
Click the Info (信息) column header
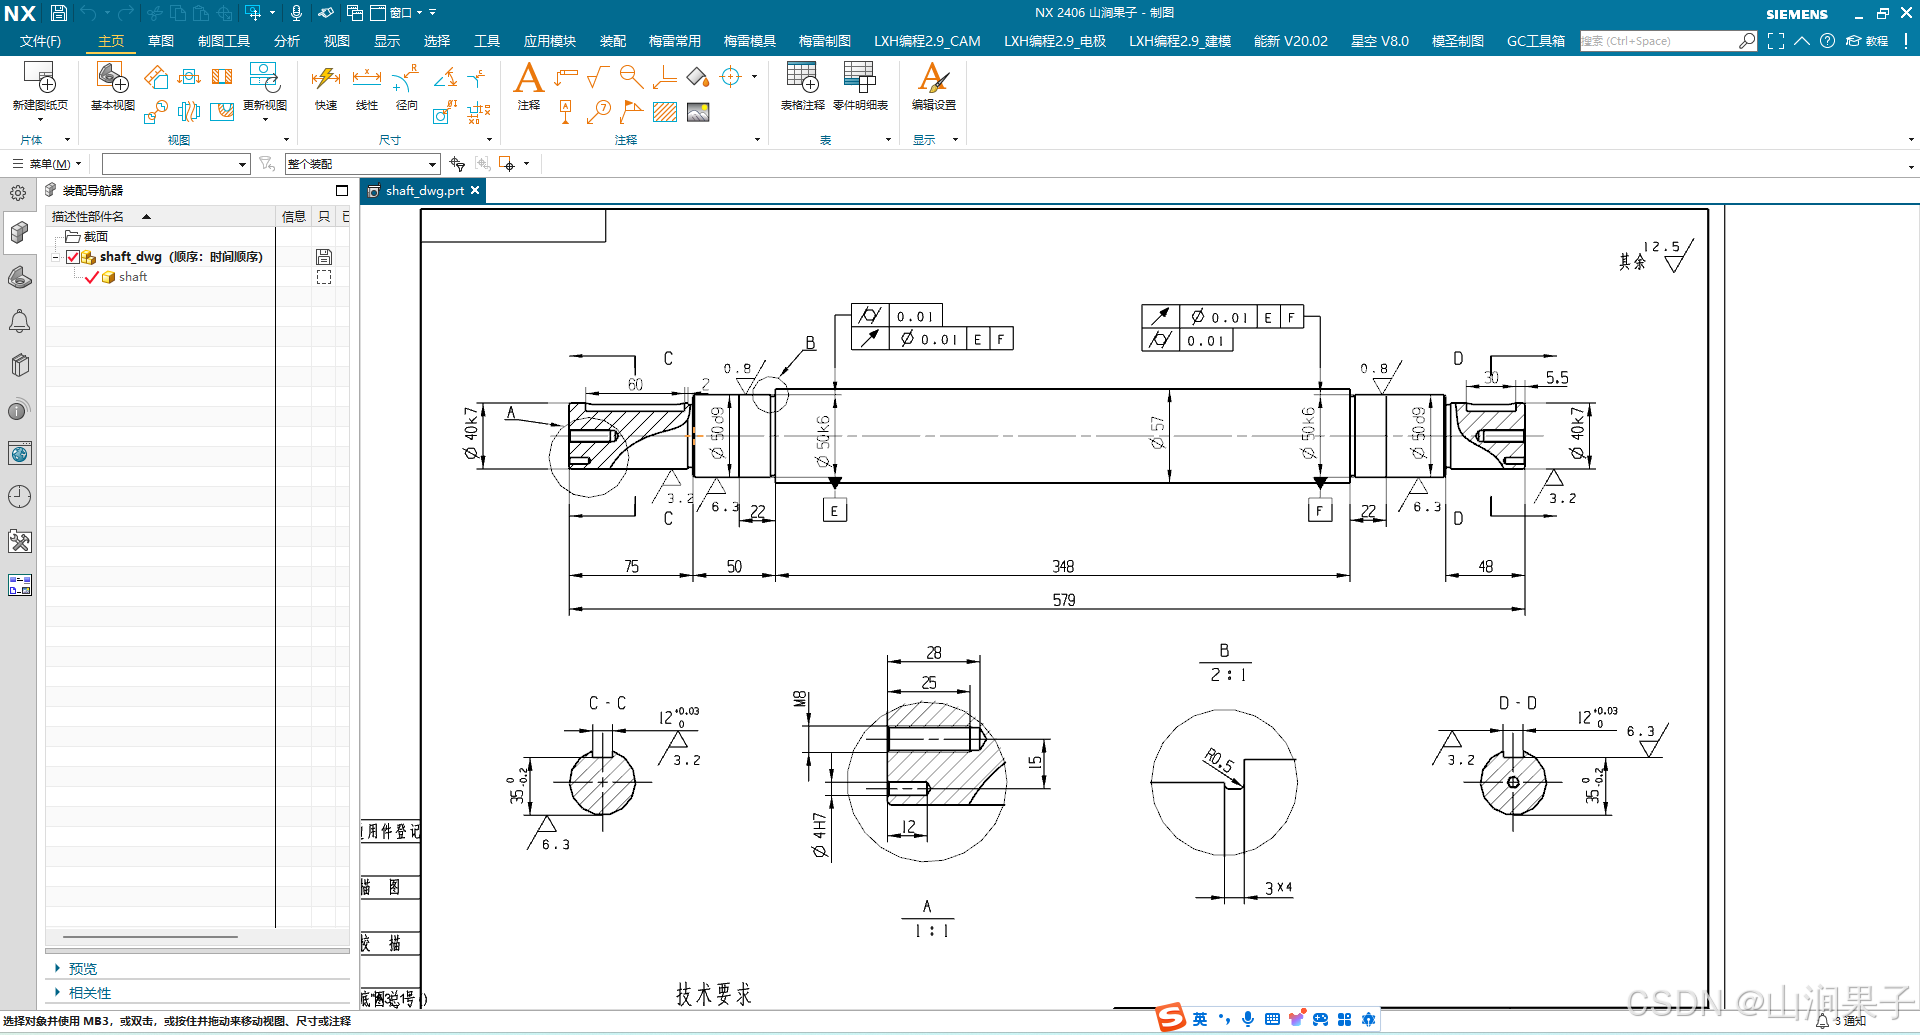[294, 216]
